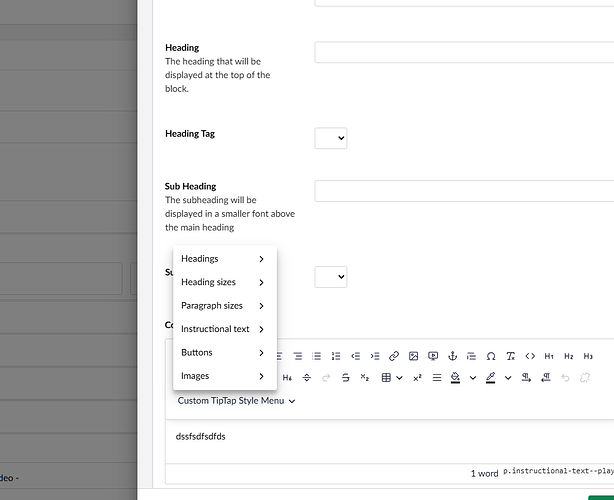Toggle superscript formatting
The height and width of the screenshot is (500, 614).
(417, 377)
